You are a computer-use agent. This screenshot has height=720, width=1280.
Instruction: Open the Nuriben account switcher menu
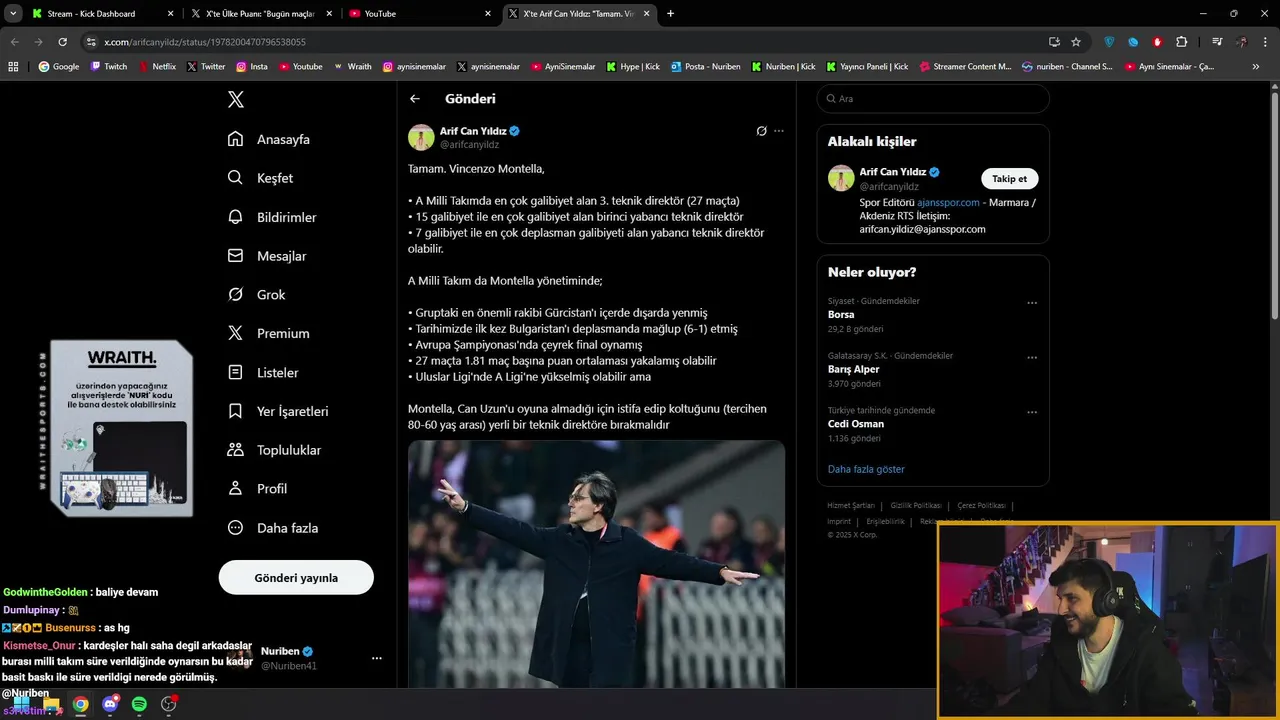[x=377, y=658]
